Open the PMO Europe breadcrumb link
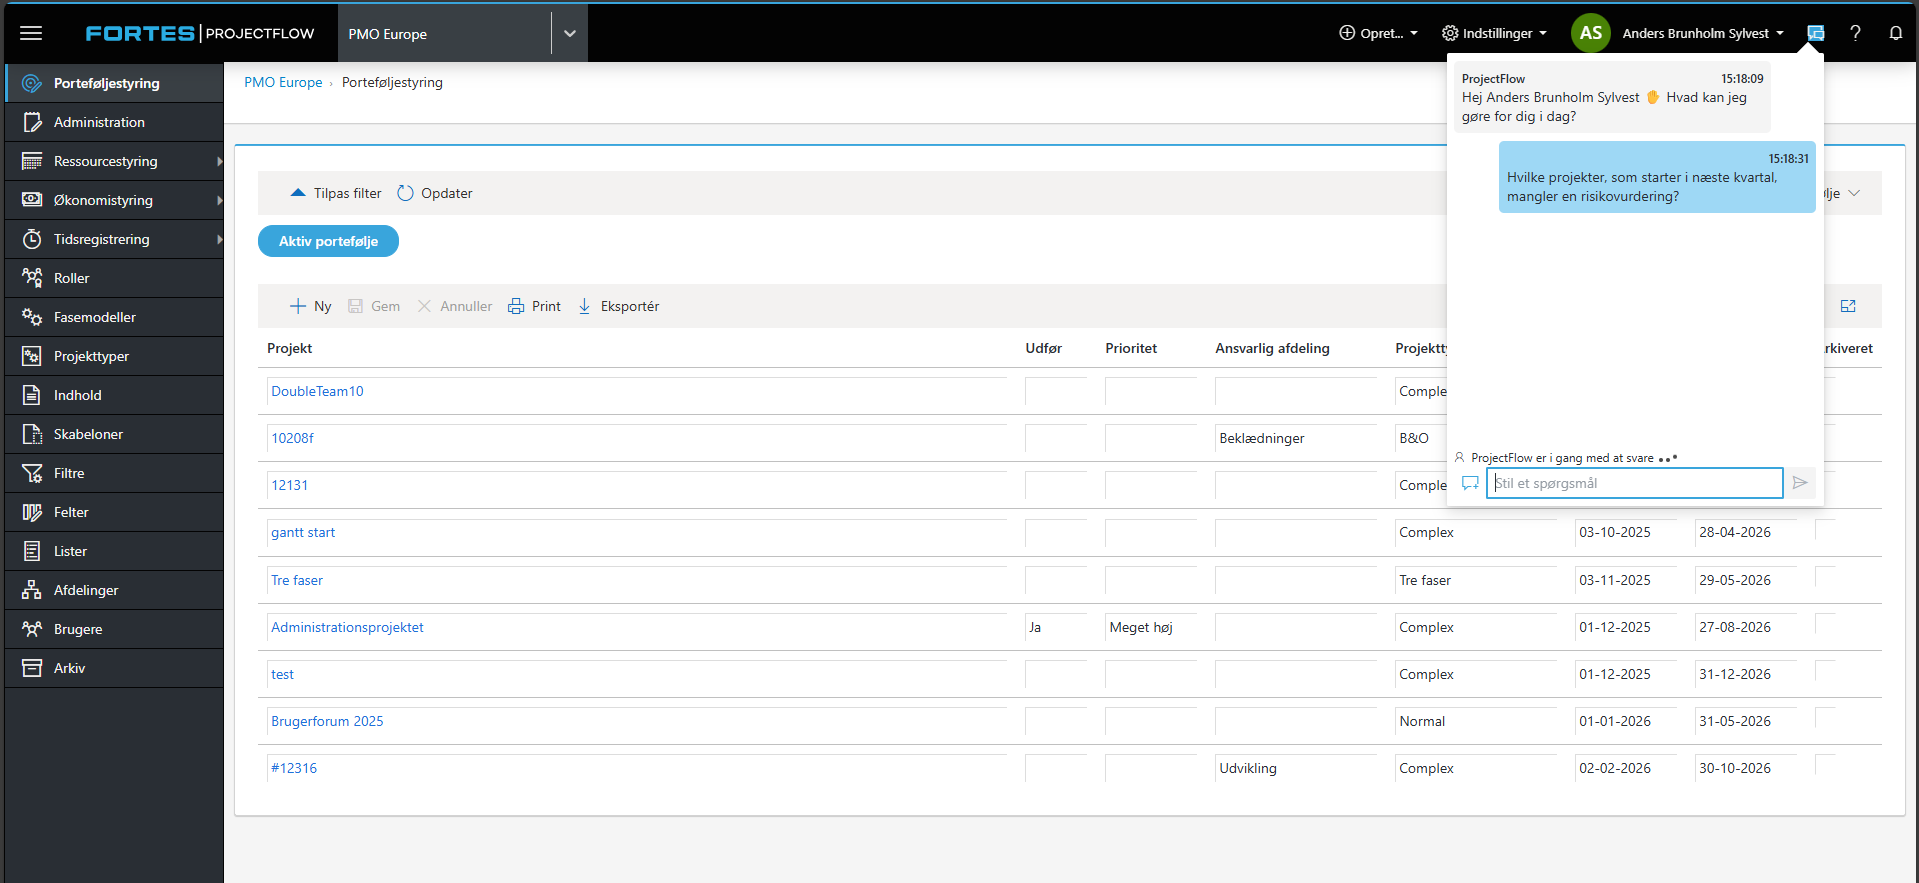The width and height of the screenshot is (1919, 883). coord(283,82)
